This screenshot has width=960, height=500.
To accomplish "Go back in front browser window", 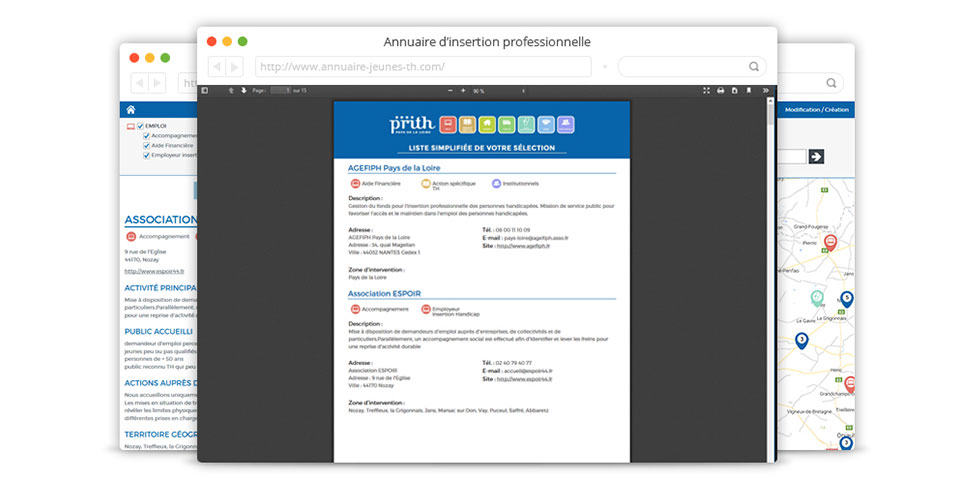I will point(217,66).
